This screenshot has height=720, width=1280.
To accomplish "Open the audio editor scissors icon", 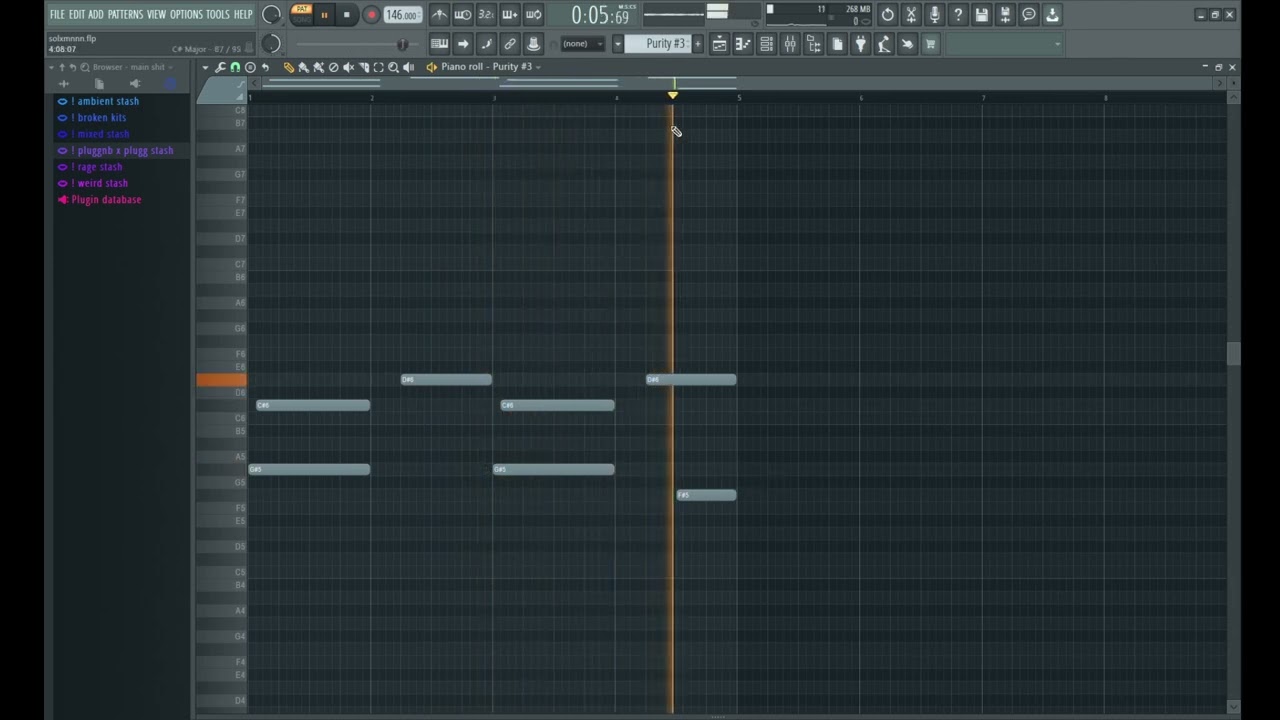I will [x=911, y=15].
